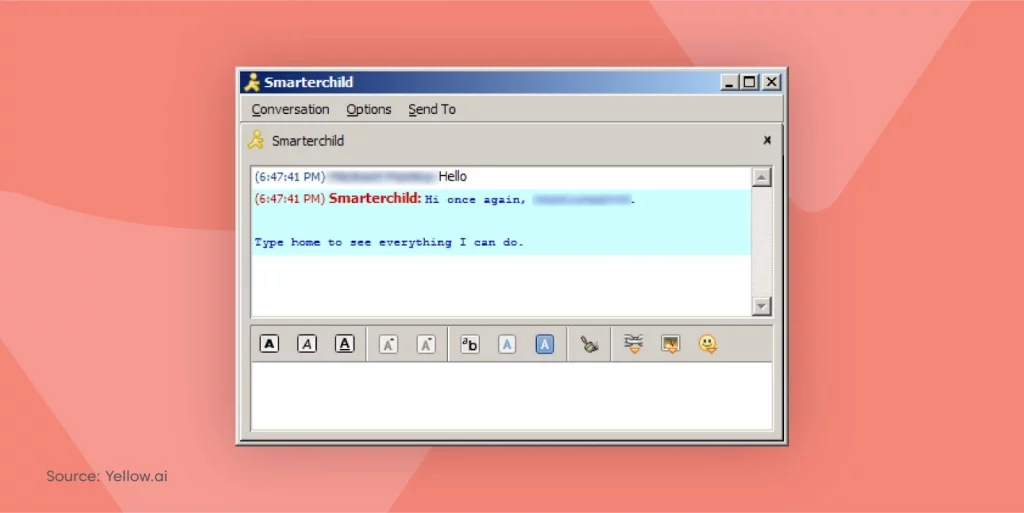
Task: Maximize the Smarterchild window
Action: click(750, 82)
